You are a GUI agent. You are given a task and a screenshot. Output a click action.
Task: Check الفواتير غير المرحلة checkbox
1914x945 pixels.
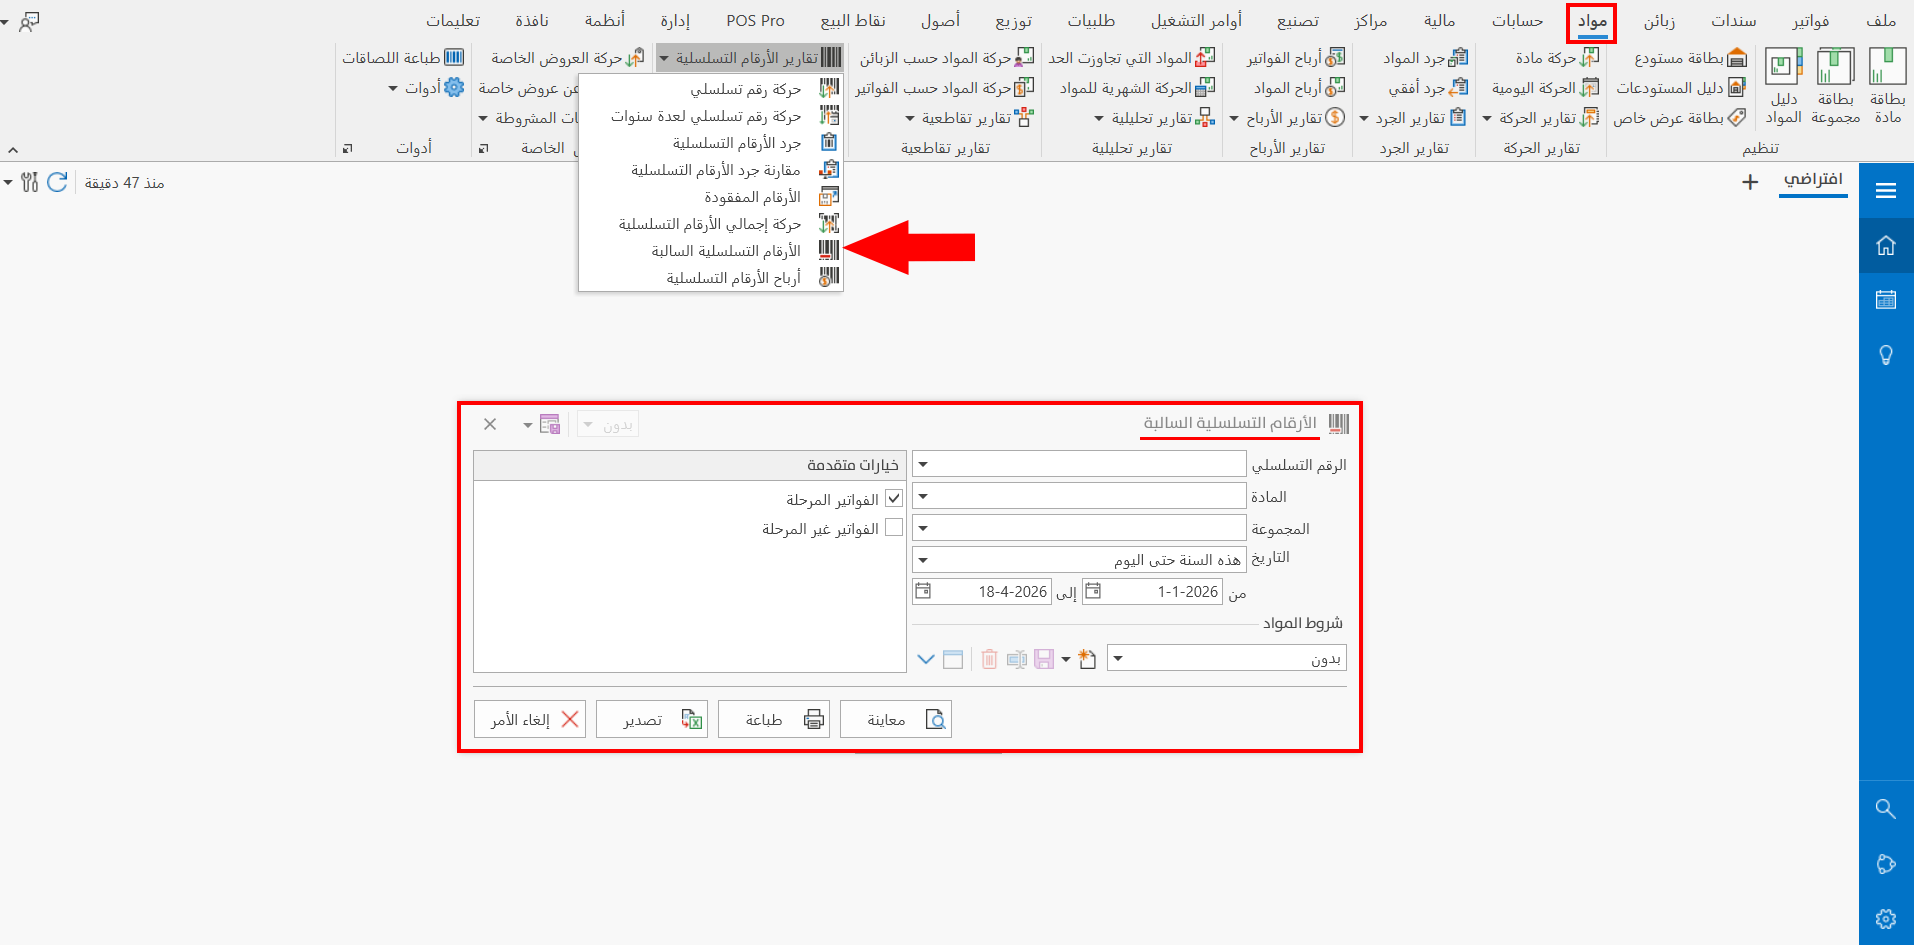point(894,527)
